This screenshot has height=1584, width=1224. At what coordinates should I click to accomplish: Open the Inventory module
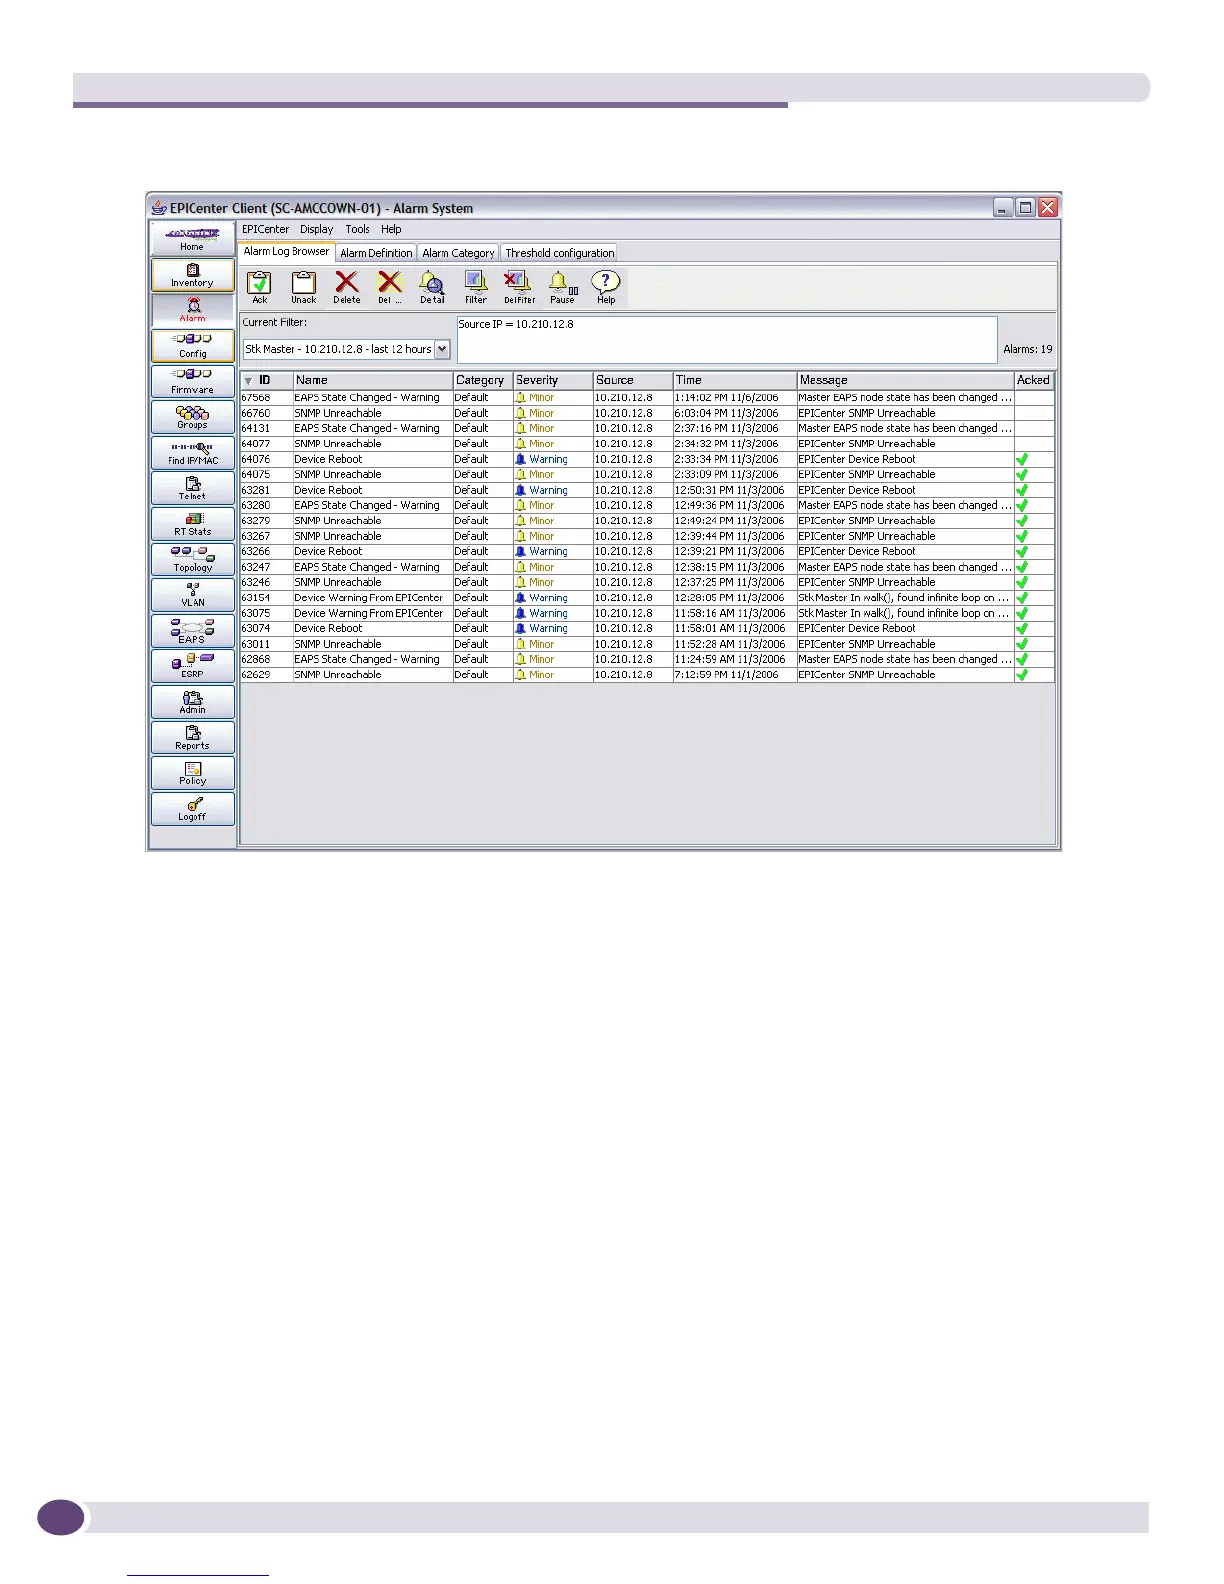click(192, 275)
